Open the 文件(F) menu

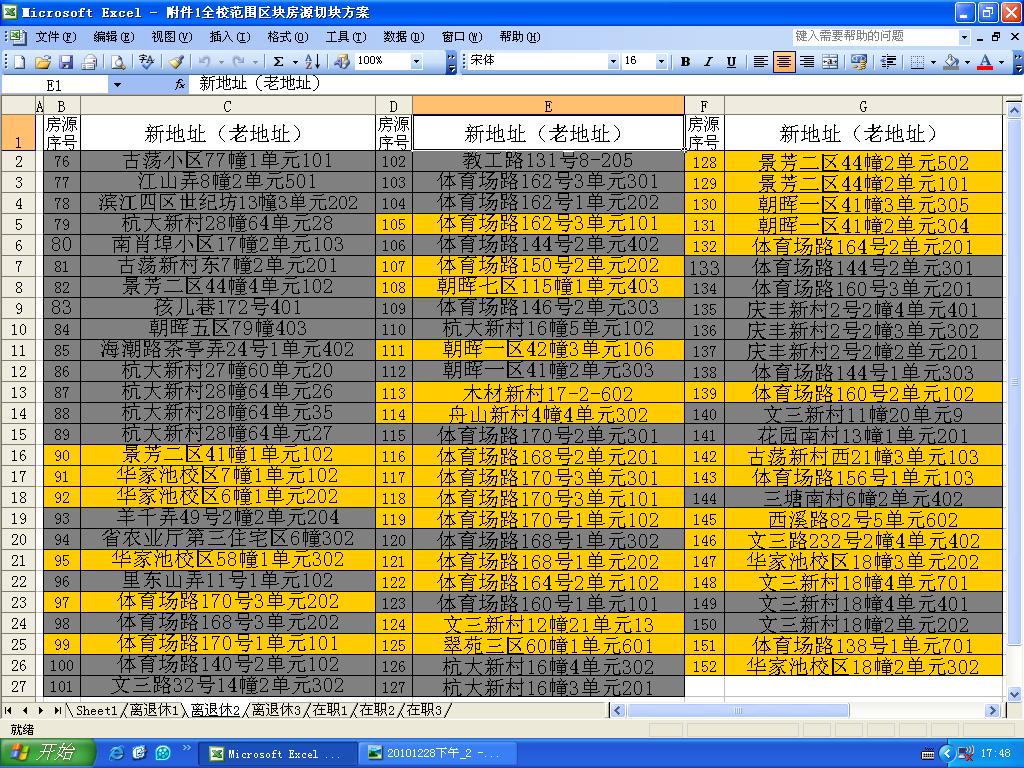56,37
